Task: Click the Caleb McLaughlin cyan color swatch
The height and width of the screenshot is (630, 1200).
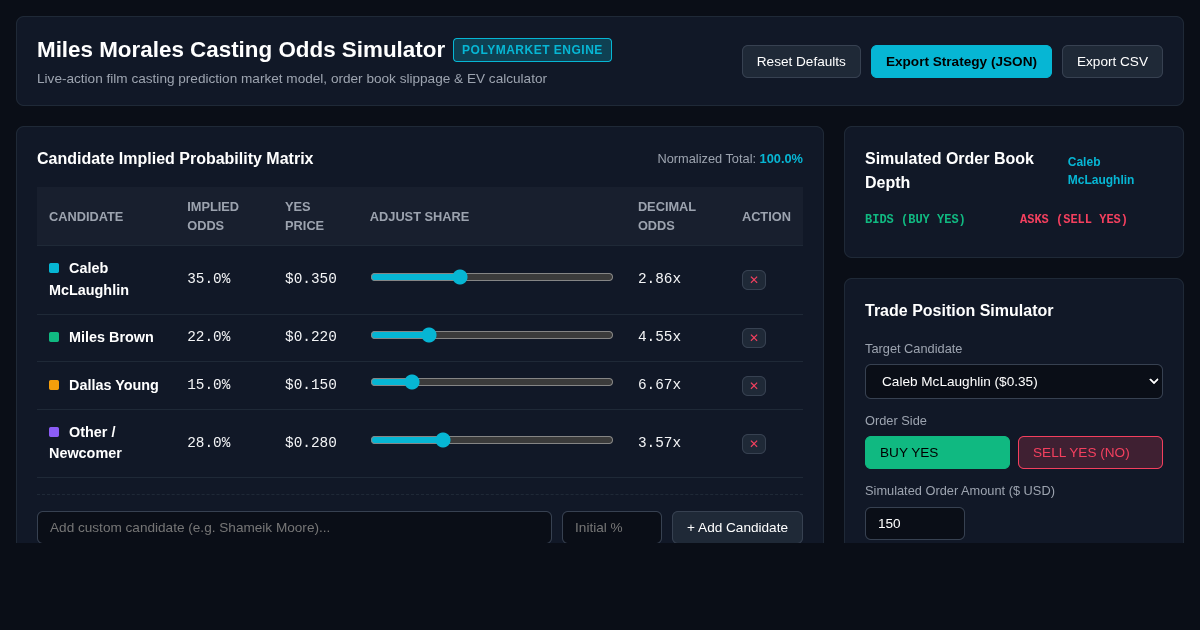Action: click(54, 268)
